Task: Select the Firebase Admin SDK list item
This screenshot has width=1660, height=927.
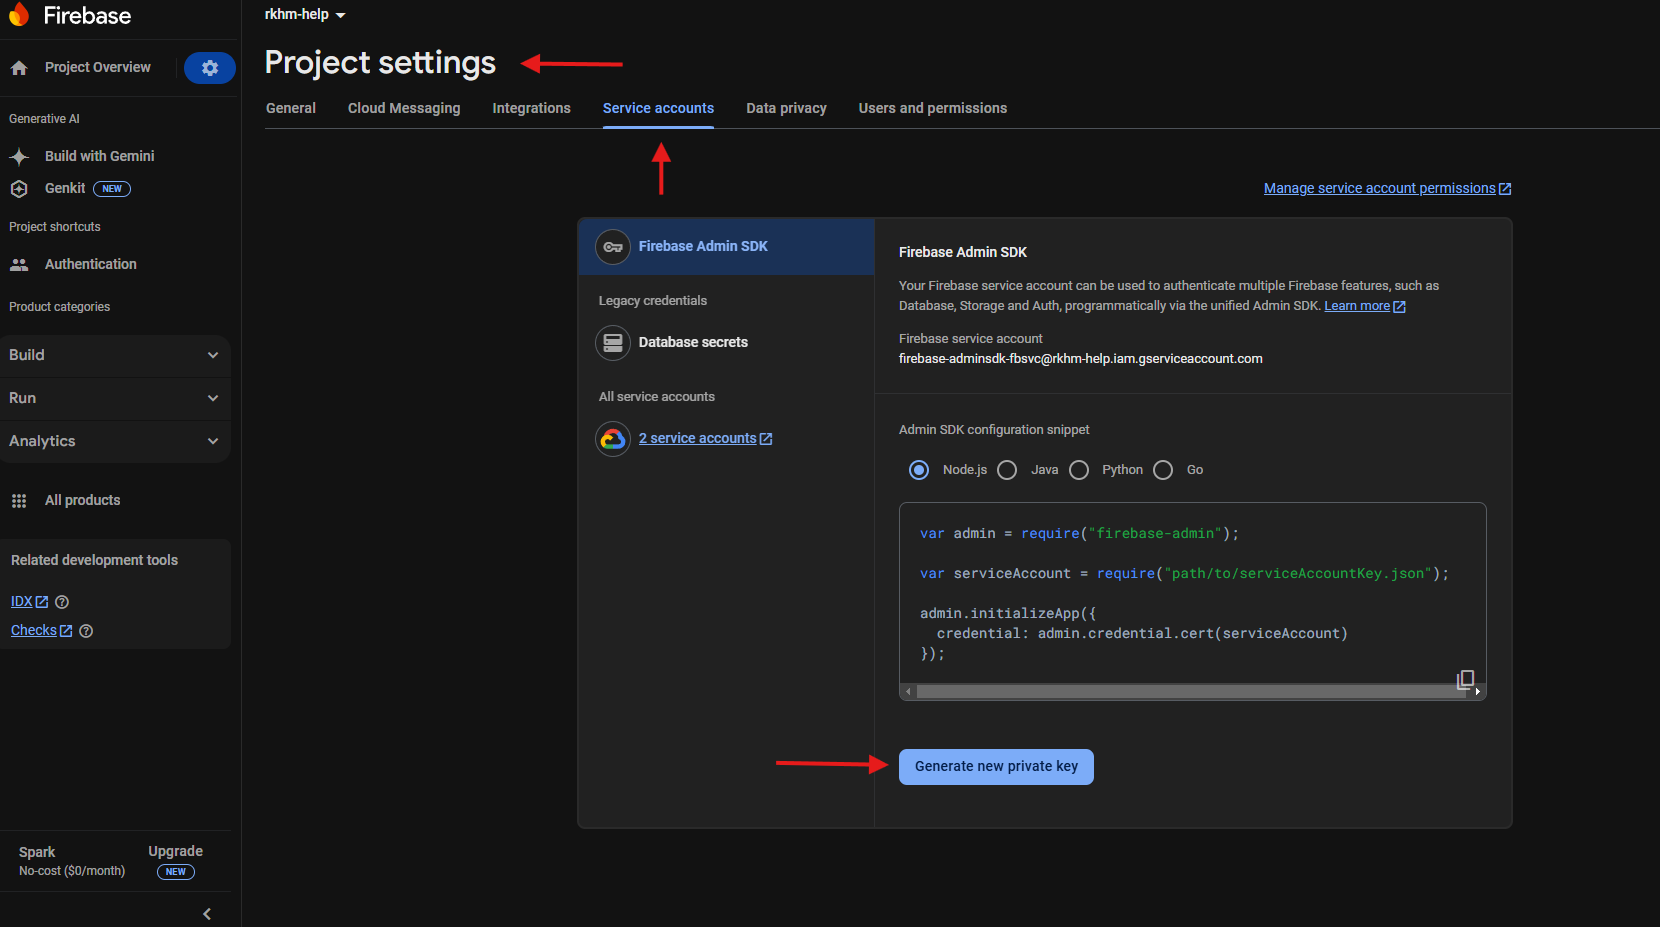Action: tap(727, 247)
